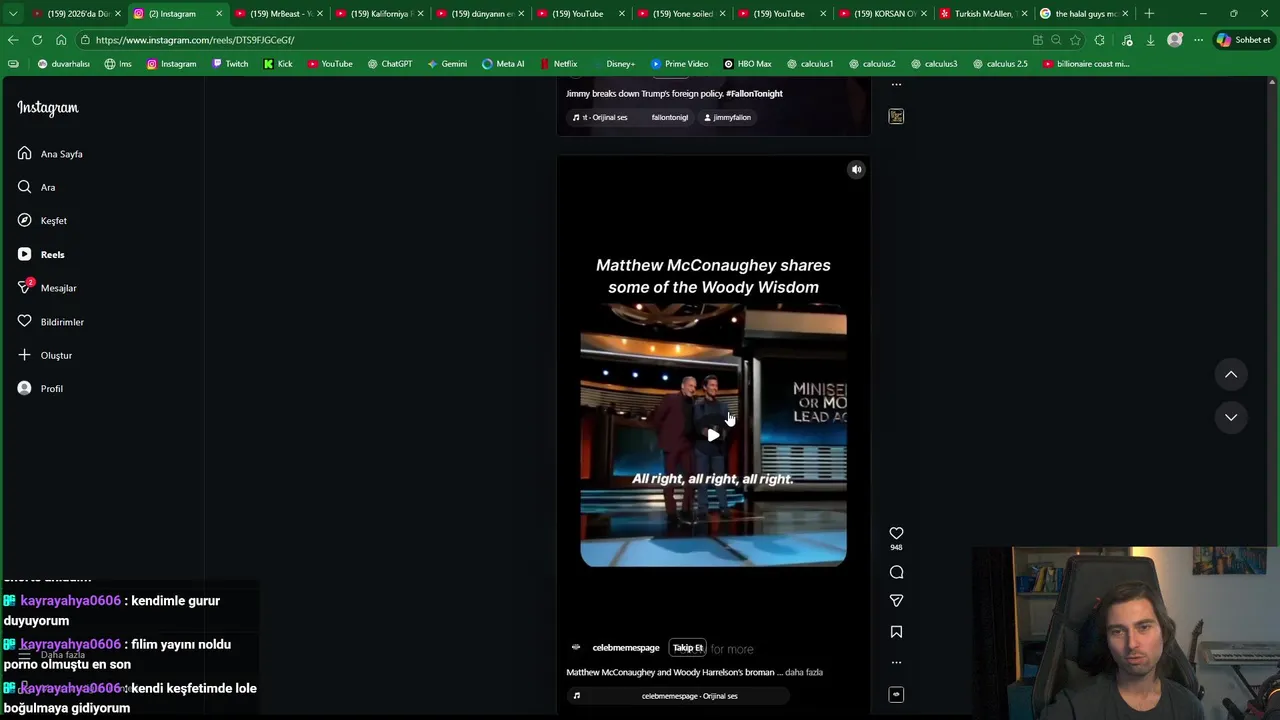
Task: Open Netflix bookmark
Action: click(x=558, y=64)
